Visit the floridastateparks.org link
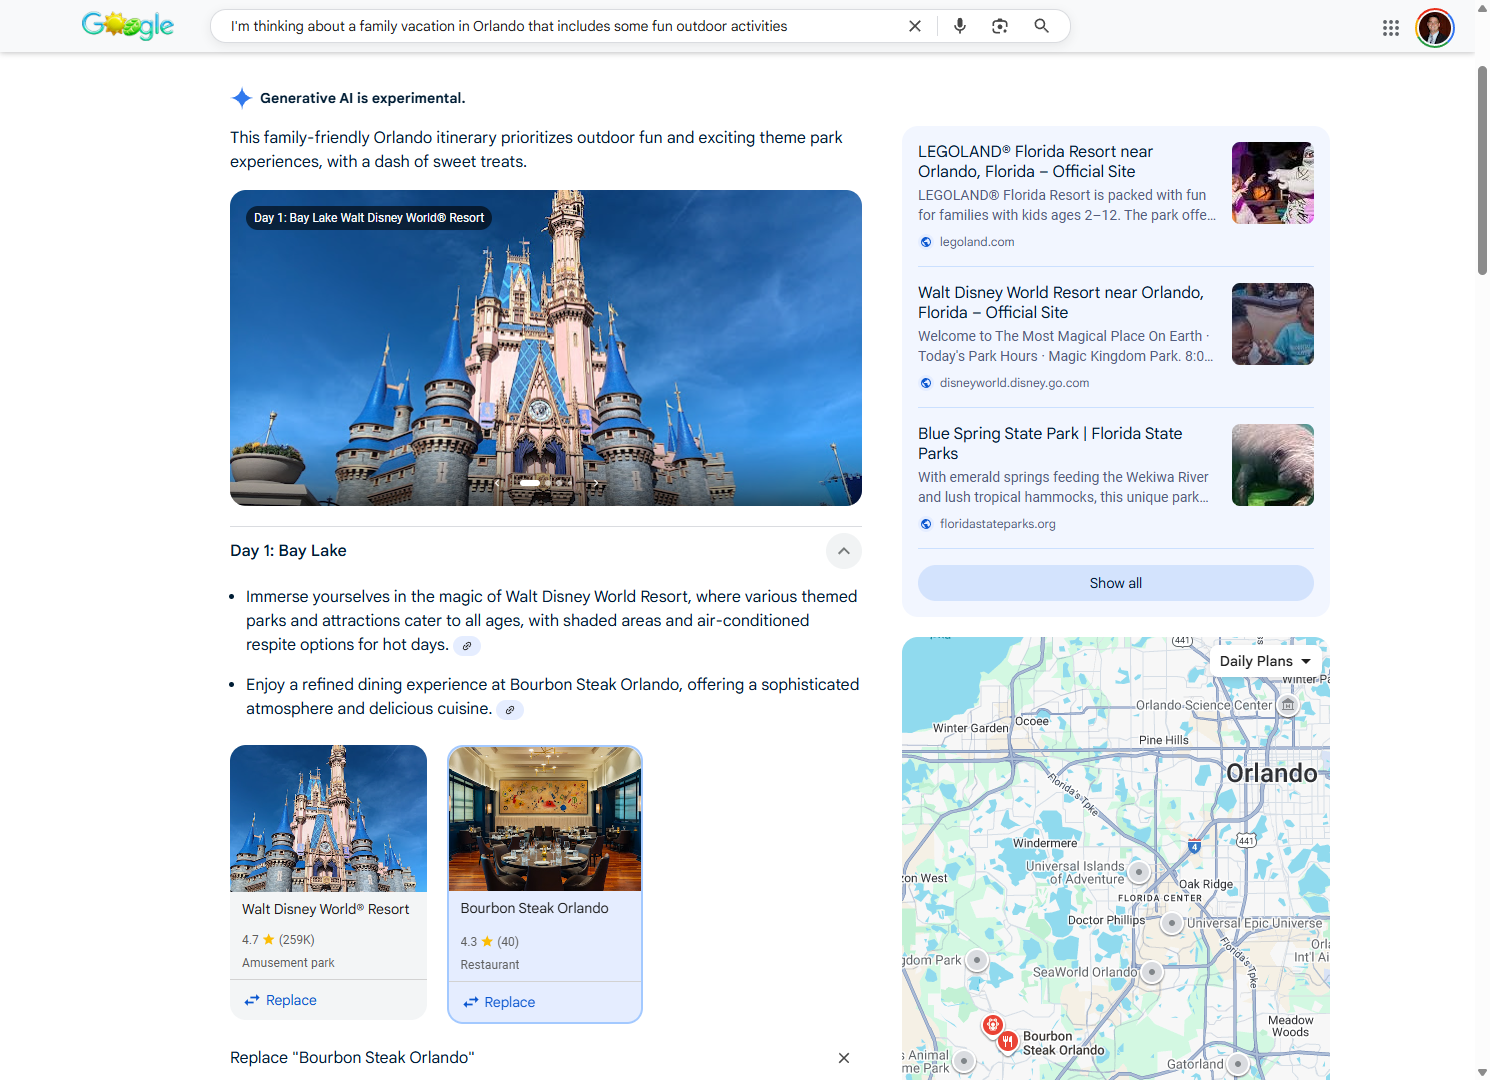Screen dimensions: 1490x1080 click(997, 523)
